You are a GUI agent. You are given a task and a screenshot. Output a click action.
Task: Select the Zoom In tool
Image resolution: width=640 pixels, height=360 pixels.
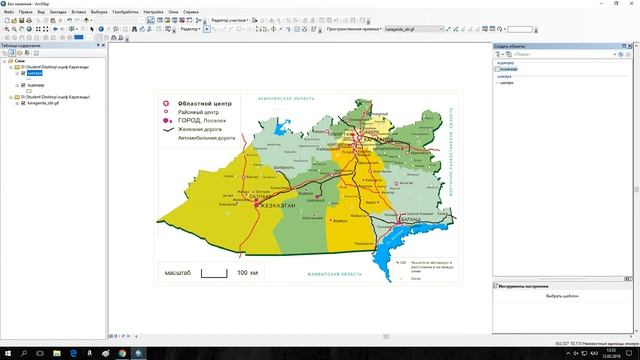pos(7,29)
